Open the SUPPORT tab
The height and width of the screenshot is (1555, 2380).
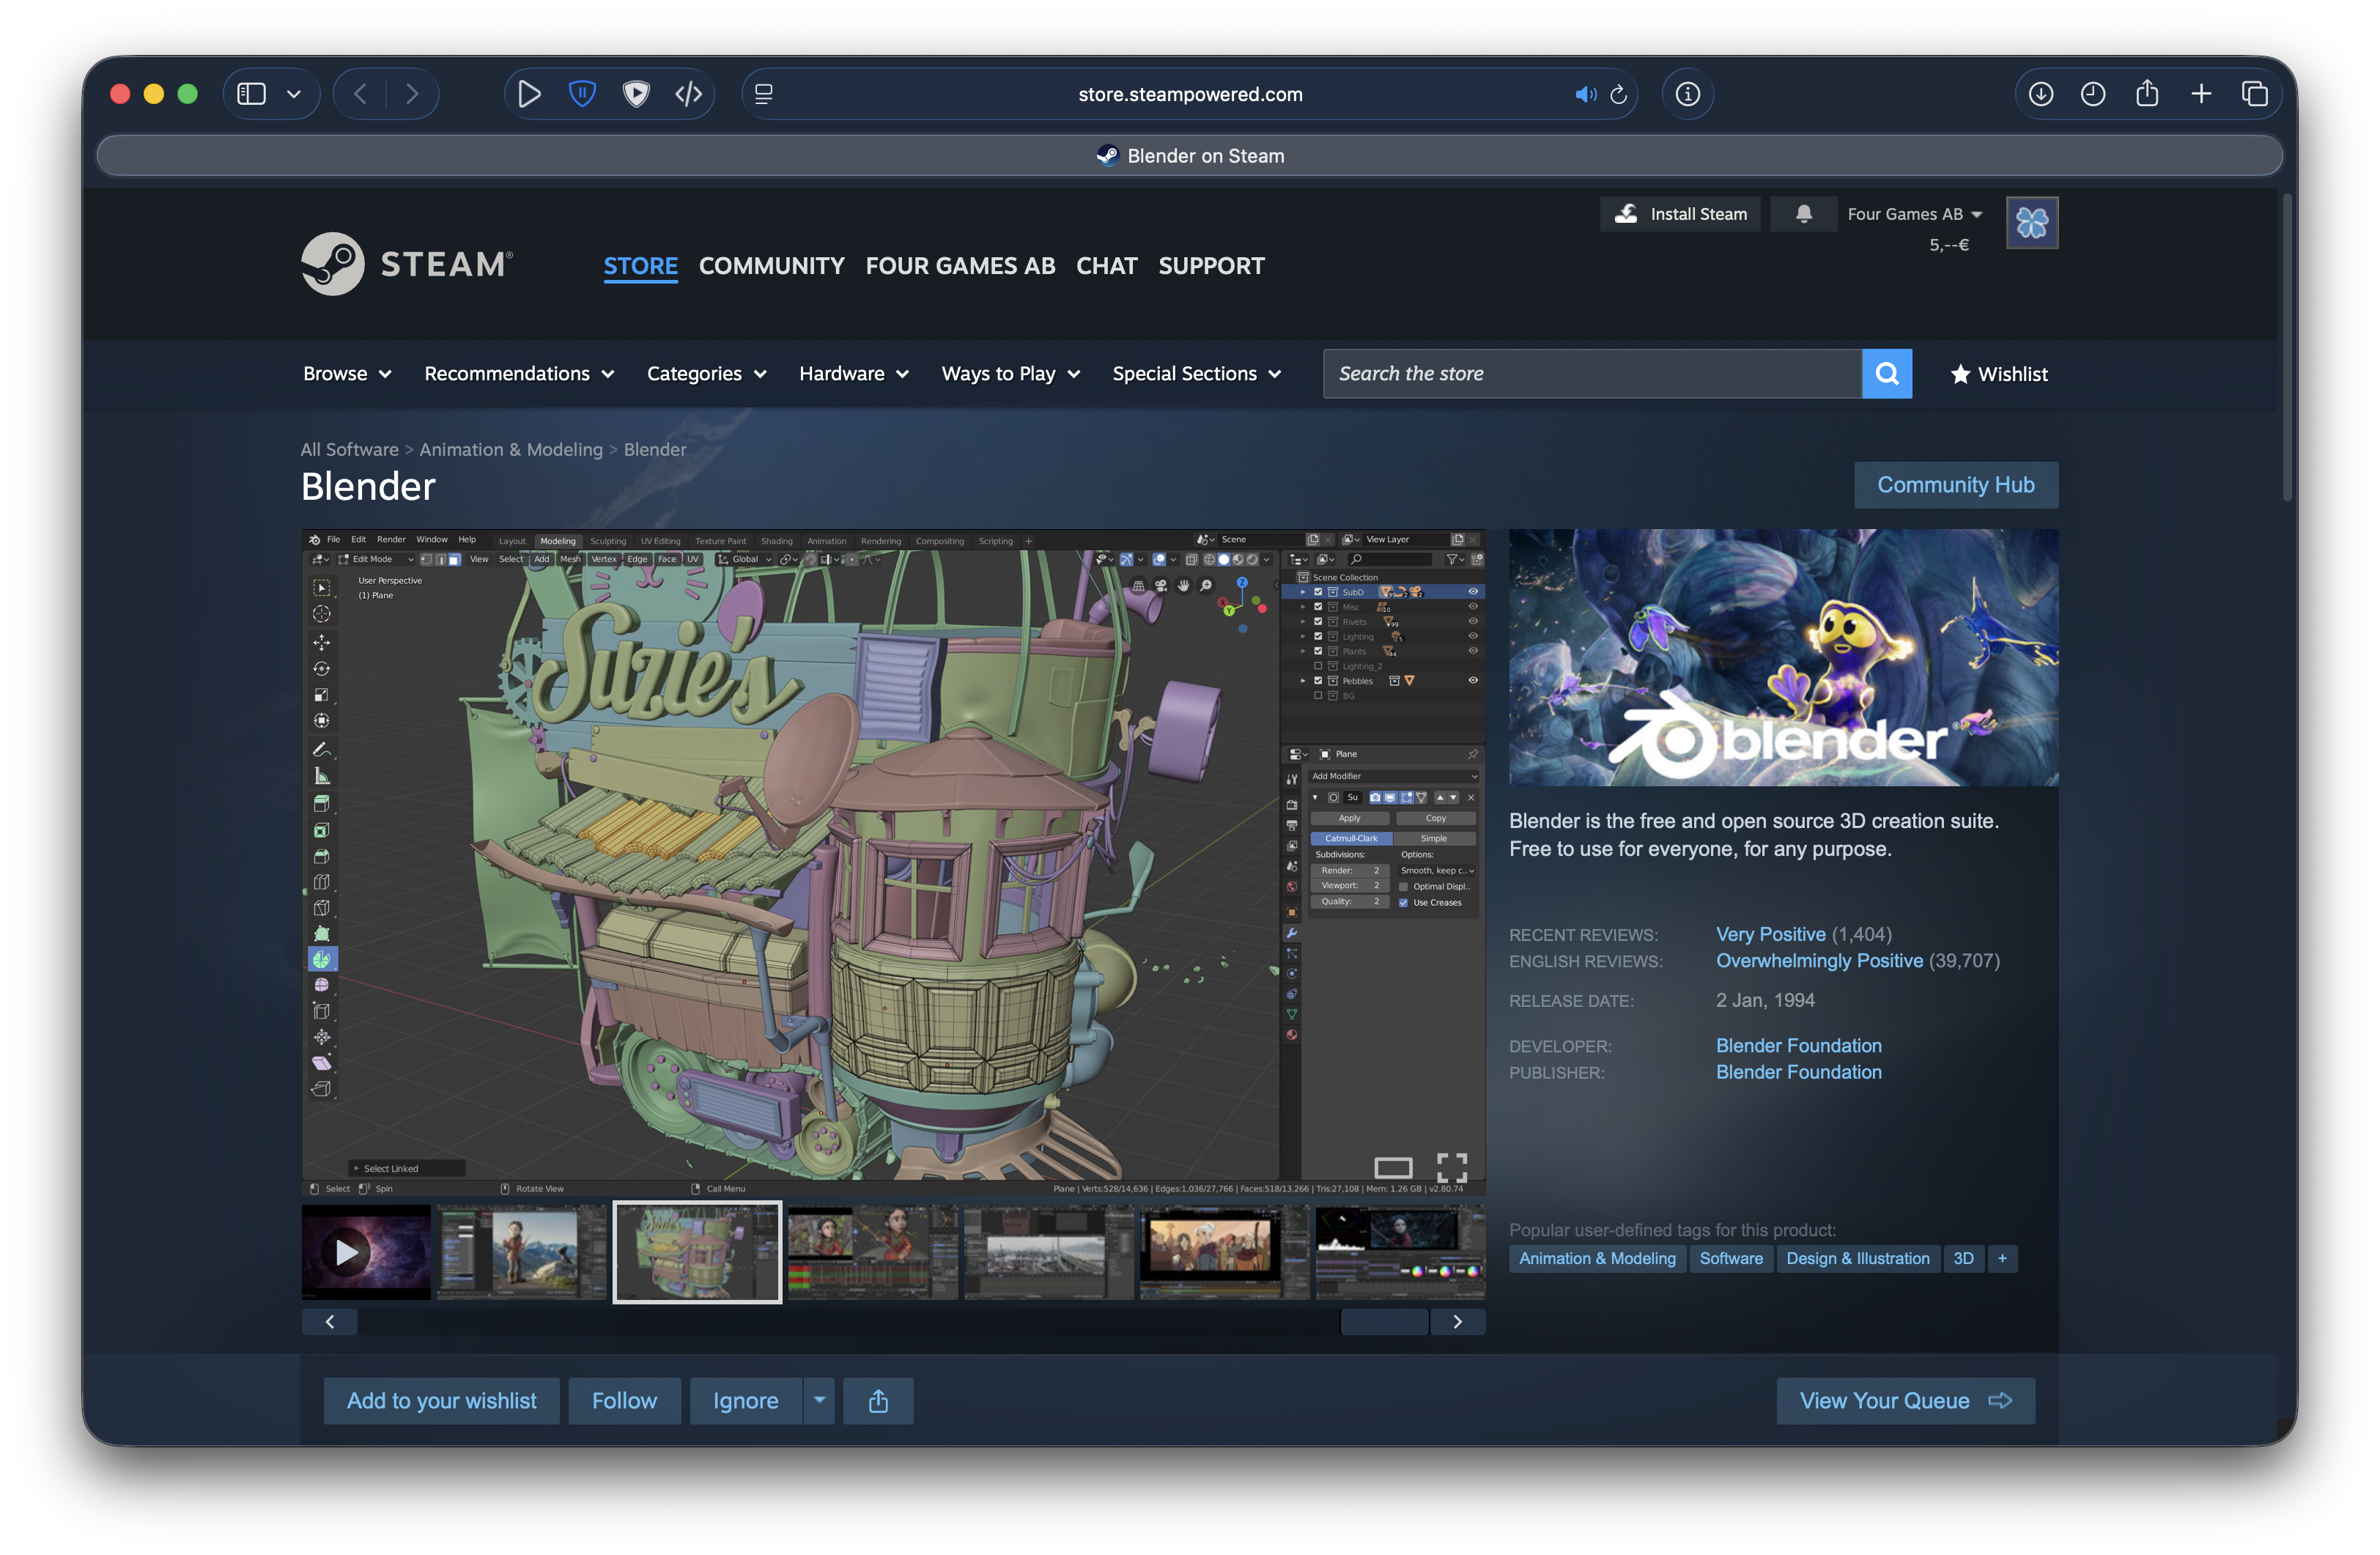point(1212,266)
